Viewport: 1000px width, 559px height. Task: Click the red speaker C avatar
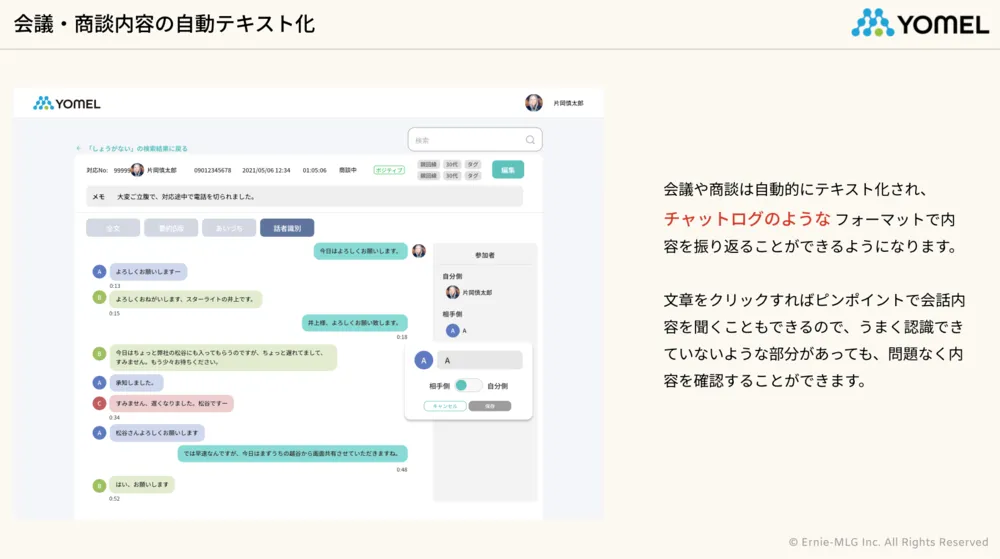click(99, 403)
